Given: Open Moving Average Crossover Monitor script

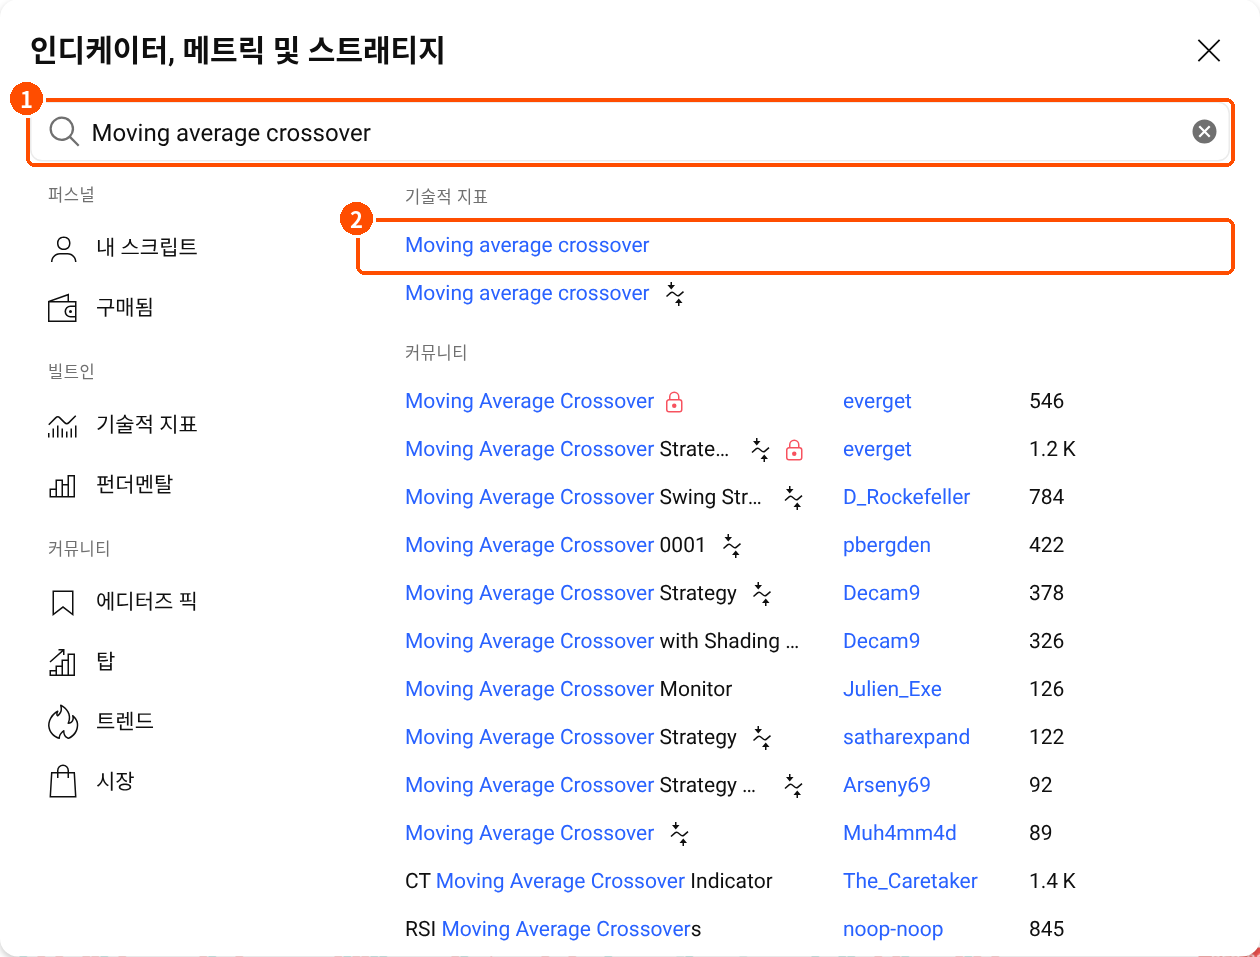Looking at the screenshot, I should pos(568,689).
